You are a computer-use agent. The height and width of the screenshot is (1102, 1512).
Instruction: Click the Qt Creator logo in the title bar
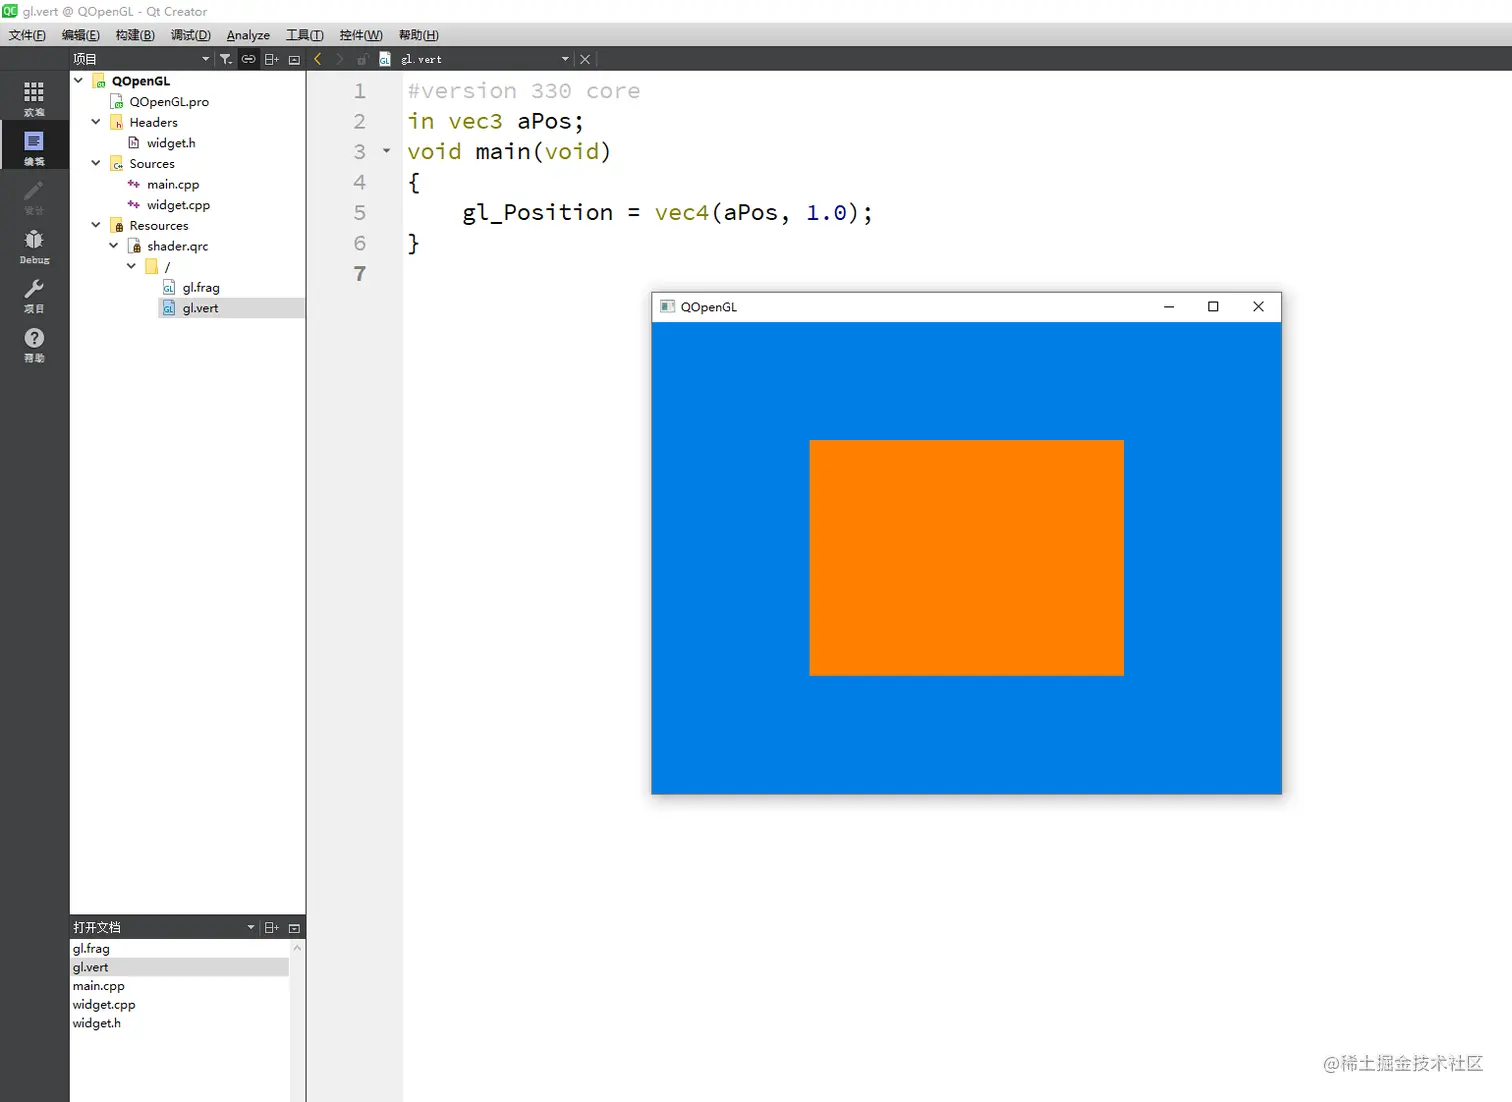click(10, 11)
